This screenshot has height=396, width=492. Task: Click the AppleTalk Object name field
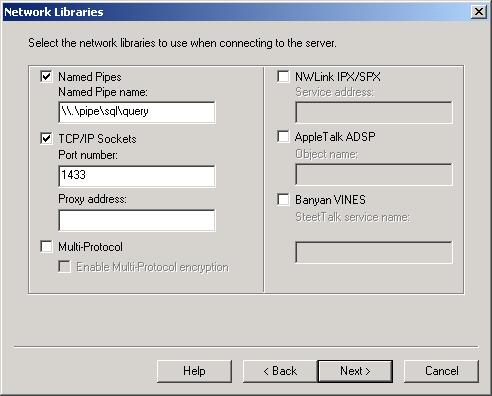[374, 174]
